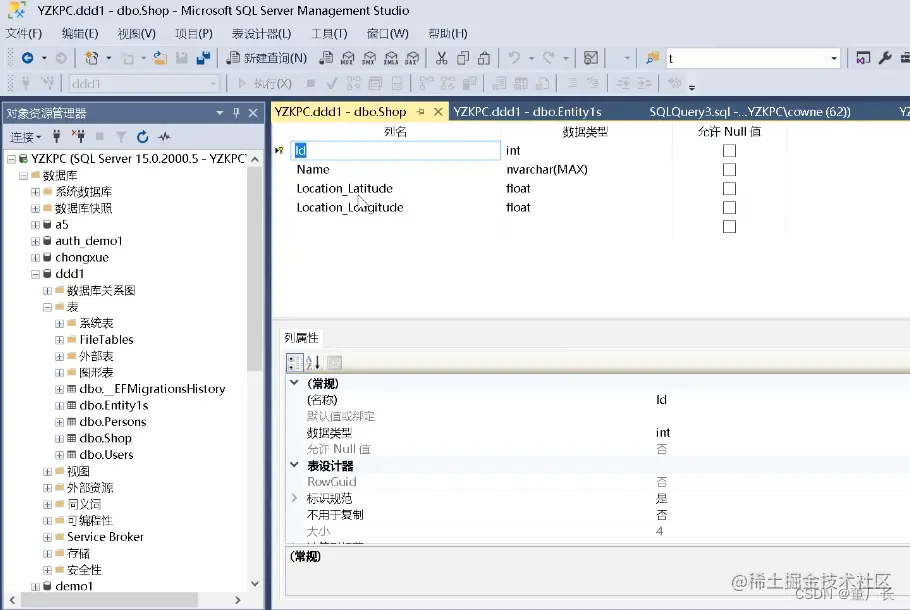Click the Find in Files icon
Viewport: 910px width, 610px height.
coord(652,58)
